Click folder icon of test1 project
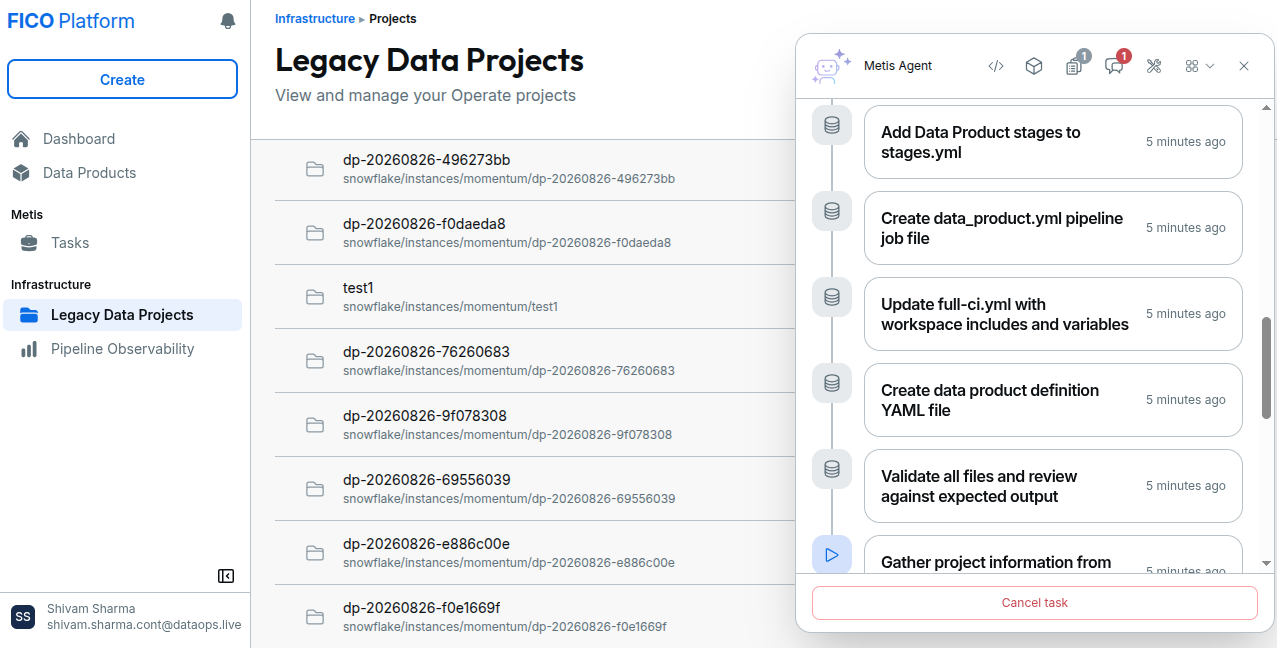 (x=315, y=297)
